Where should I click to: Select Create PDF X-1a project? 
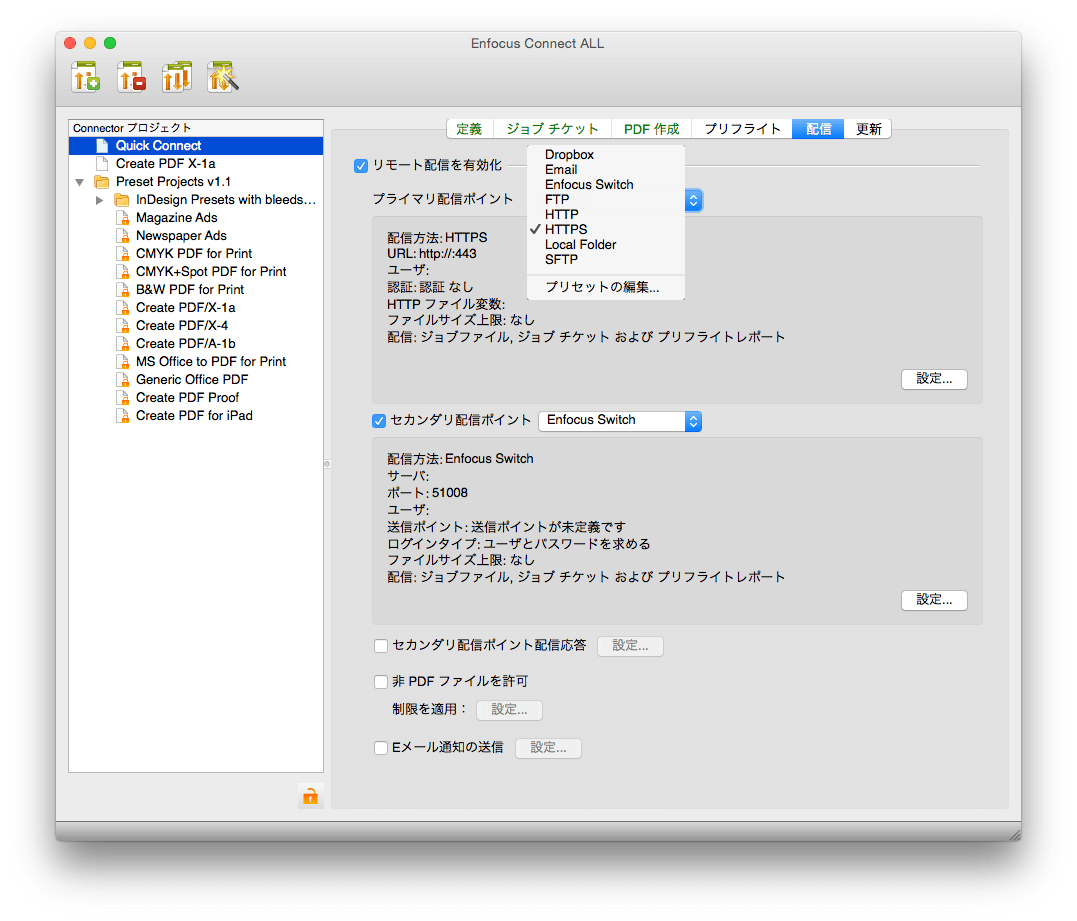click(196, 163)
